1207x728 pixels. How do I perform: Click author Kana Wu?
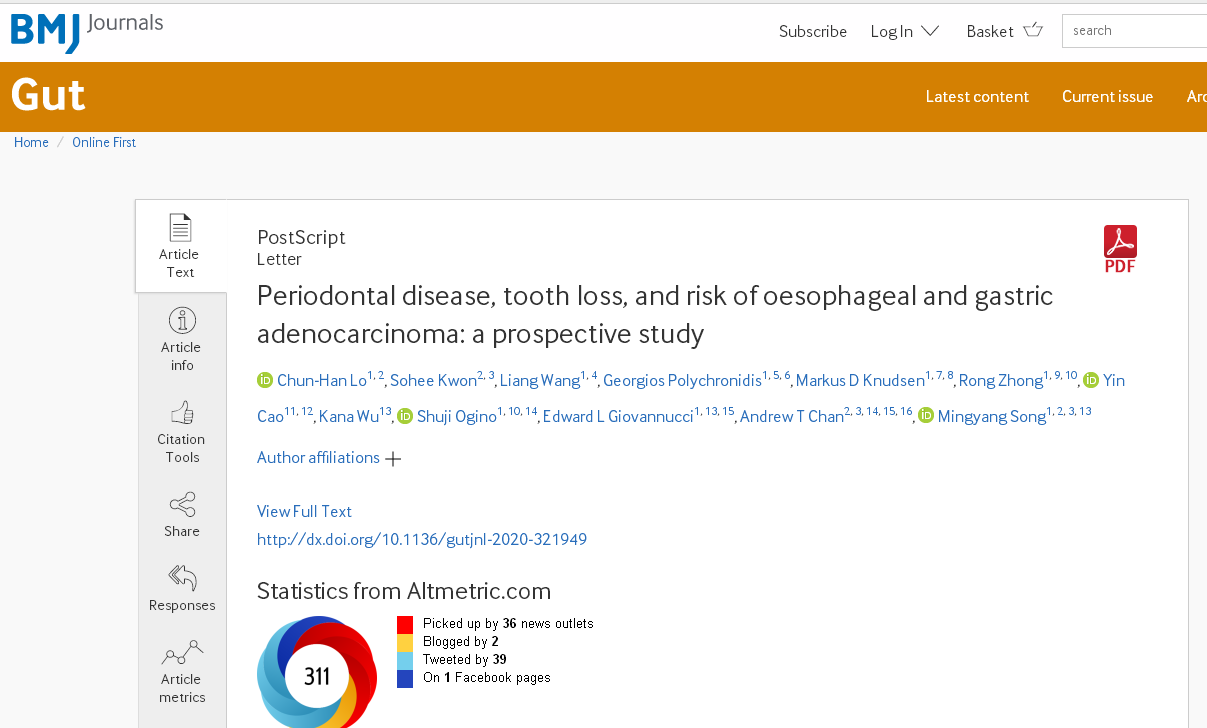[349, 416]
